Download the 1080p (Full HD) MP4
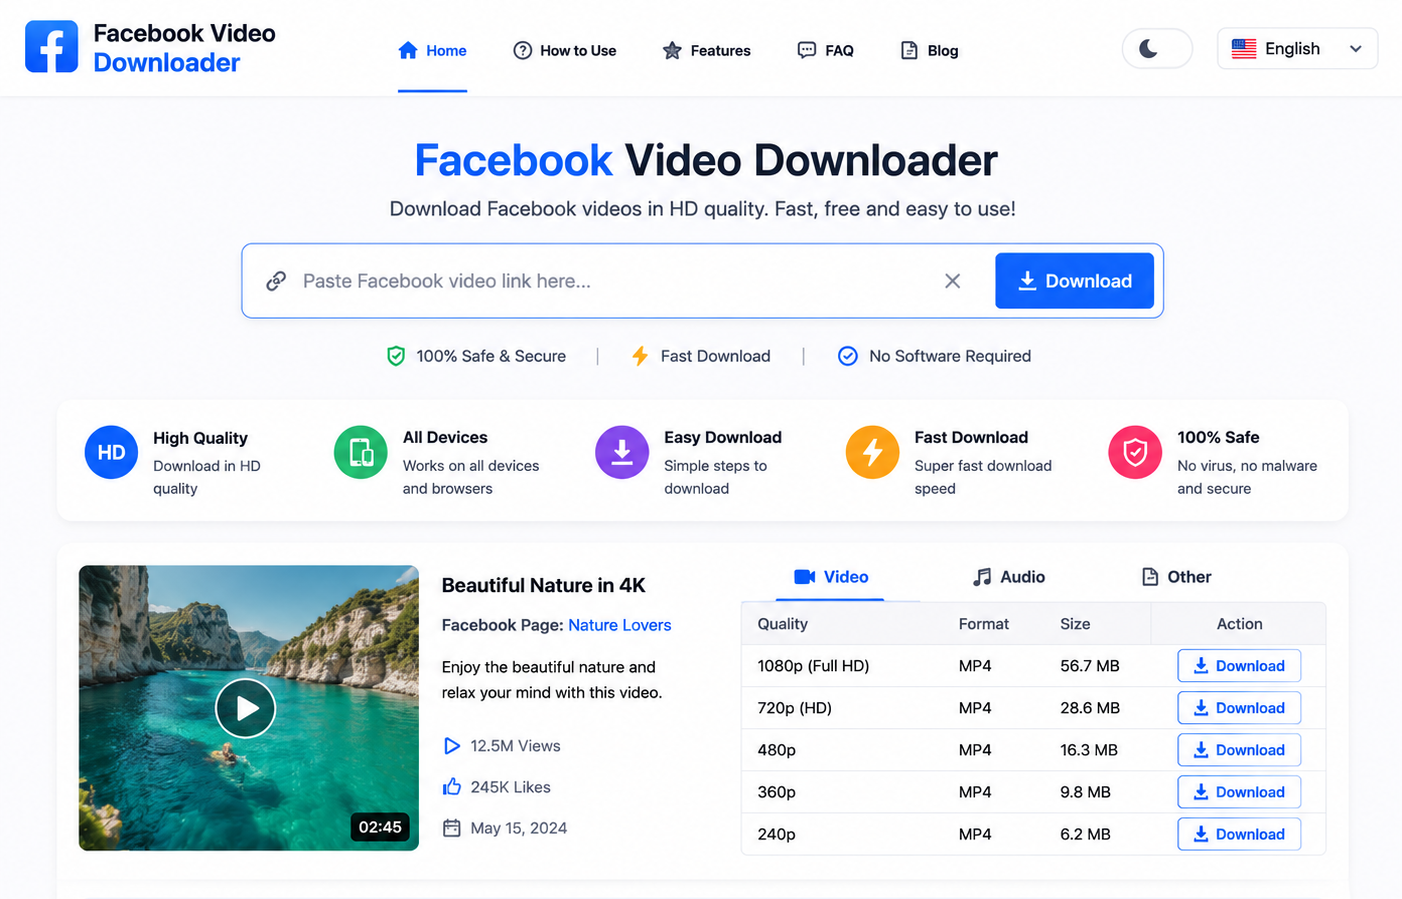The height and width of the screenshot is (899, 1402). click(1239, 666)
